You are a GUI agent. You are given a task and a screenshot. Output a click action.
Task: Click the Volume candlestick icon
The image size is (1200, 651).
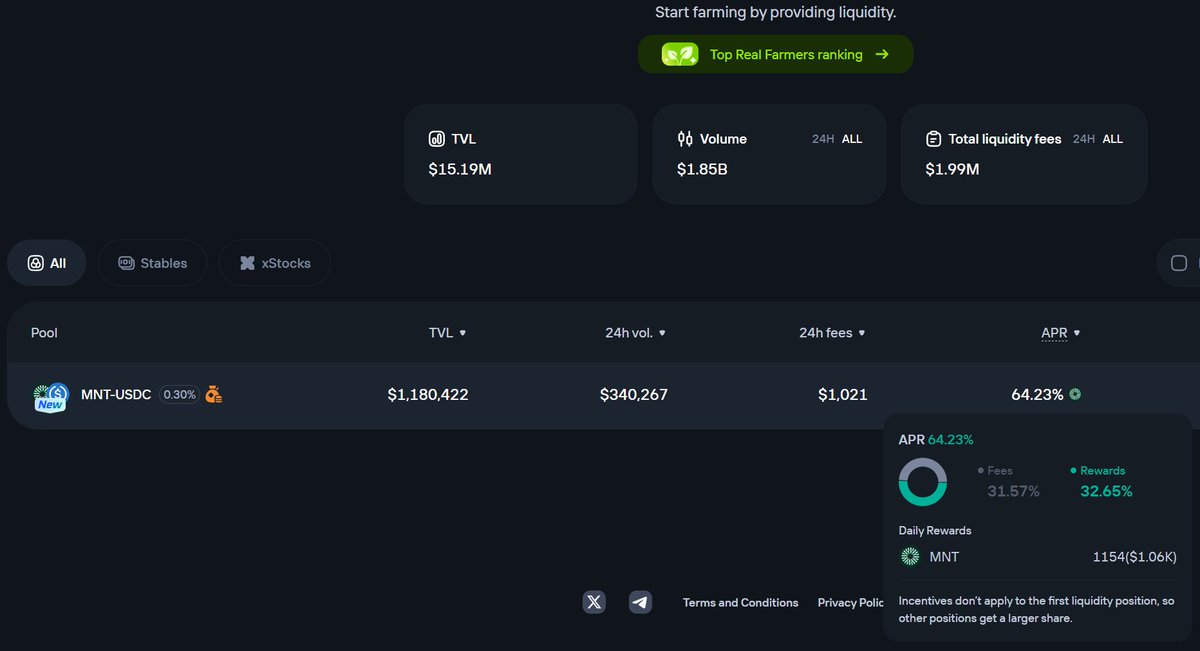[x=685, y=139]
